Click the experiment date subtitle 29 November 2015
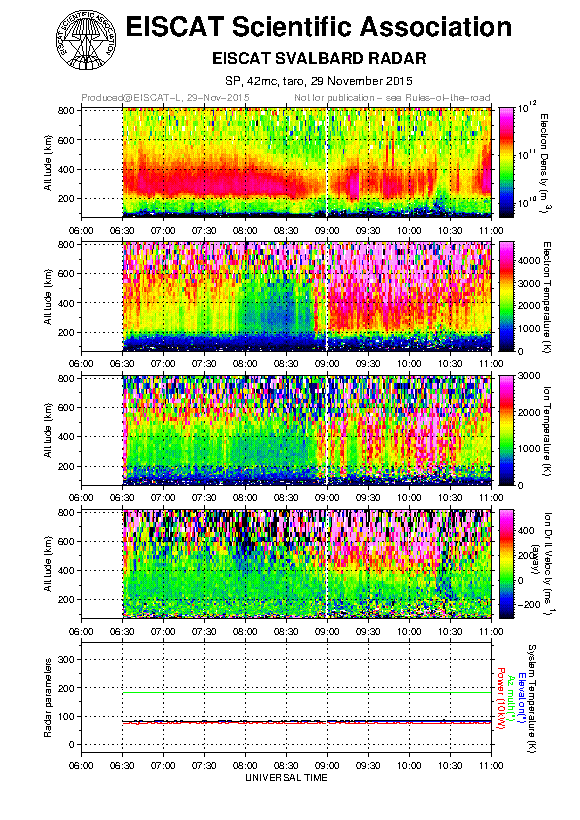This screenshot has width=580, height=820. coord(361,81)
